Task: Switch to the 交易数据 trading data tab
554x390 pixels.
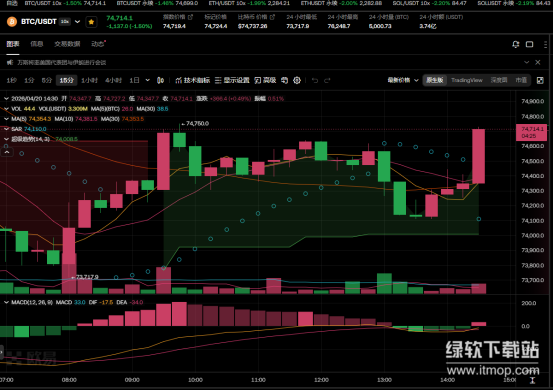Action: tap(67, 44)
